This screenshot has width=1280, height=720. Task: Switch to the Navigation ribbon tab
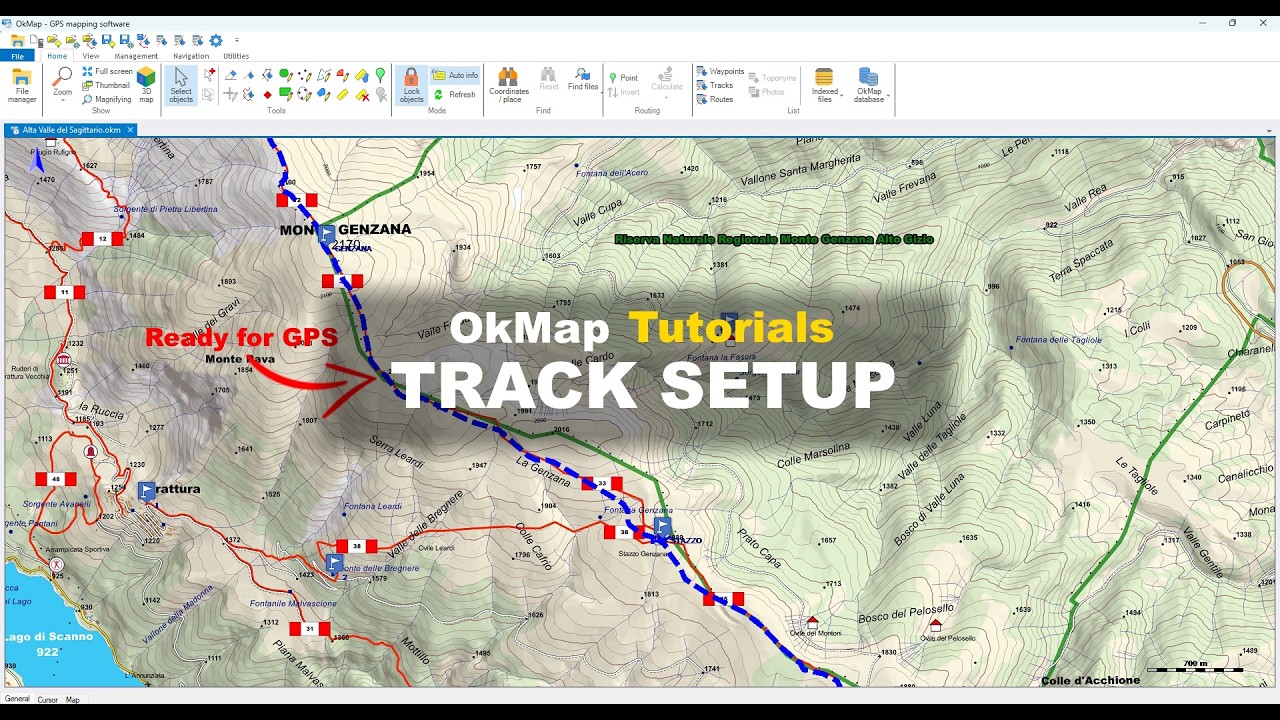191,56
